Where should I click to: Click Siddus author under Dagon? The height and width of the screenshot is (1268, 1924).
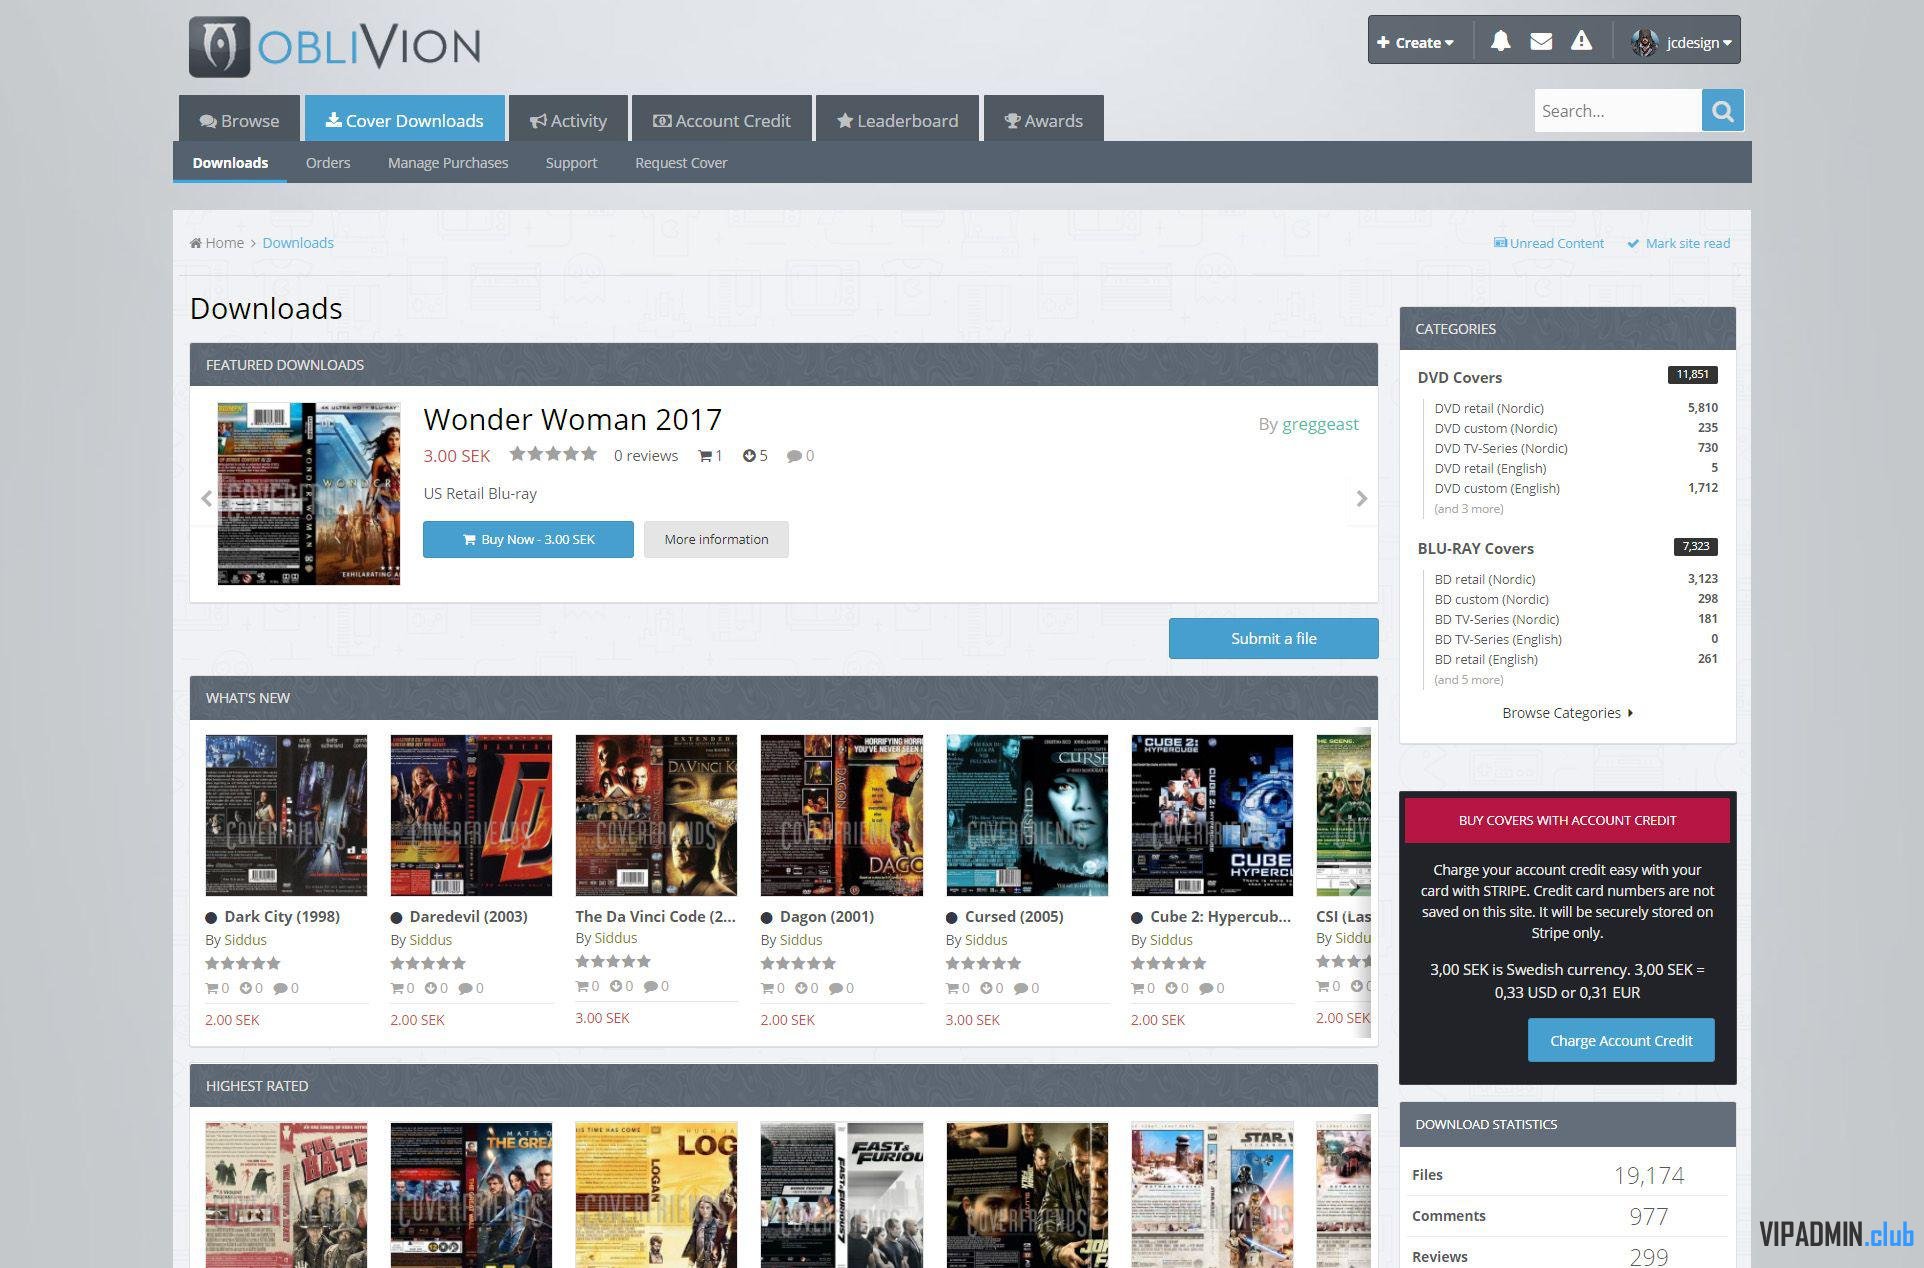coord(800,940)
